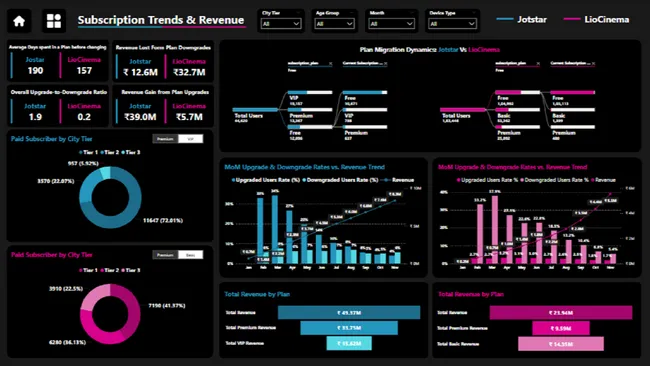Select LioCinema upgrade-to-downgrade ratio 0.2

point(84,117)
